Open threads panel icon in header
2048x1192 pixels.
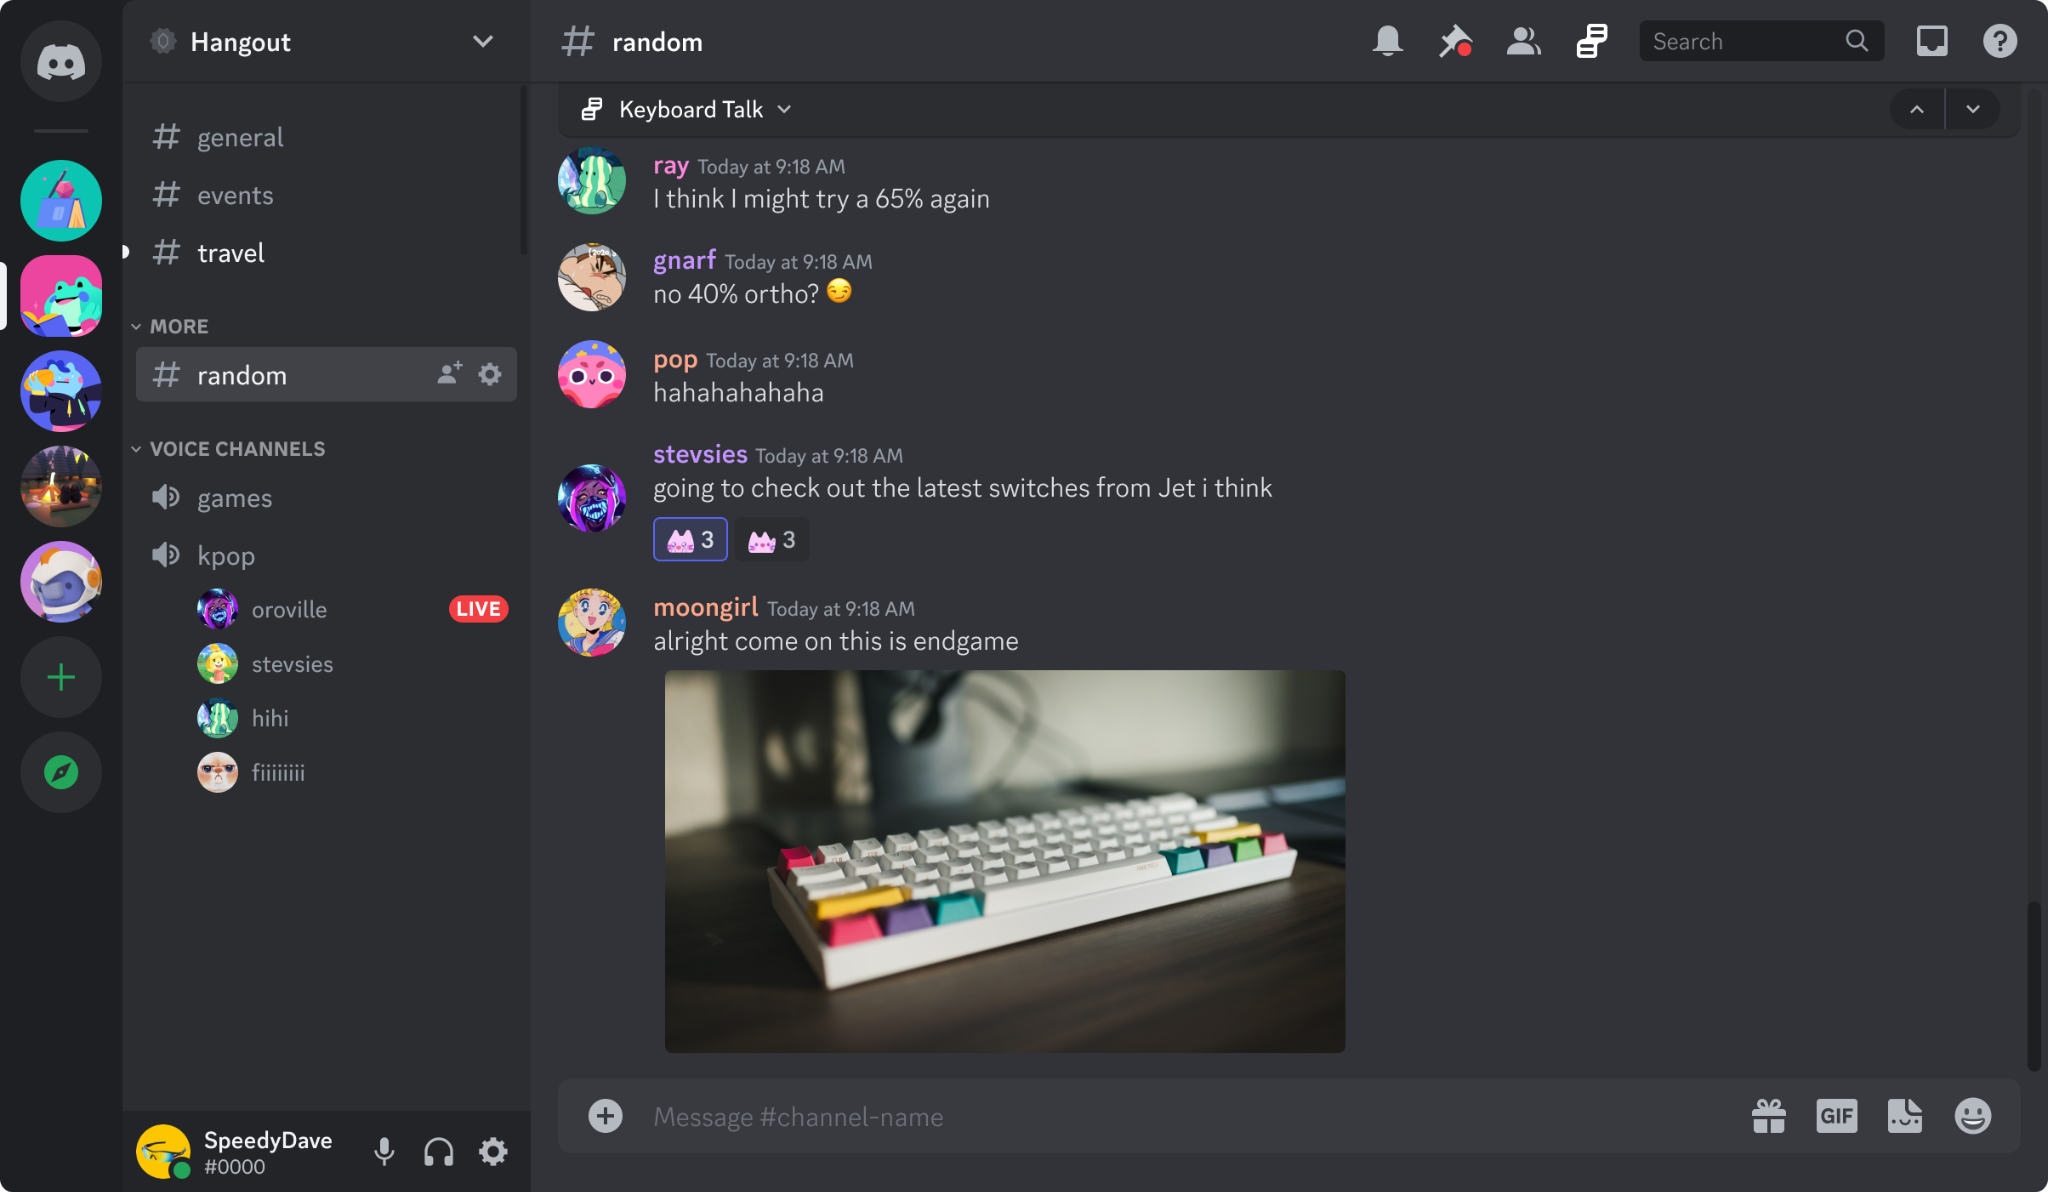(1591, 41)
